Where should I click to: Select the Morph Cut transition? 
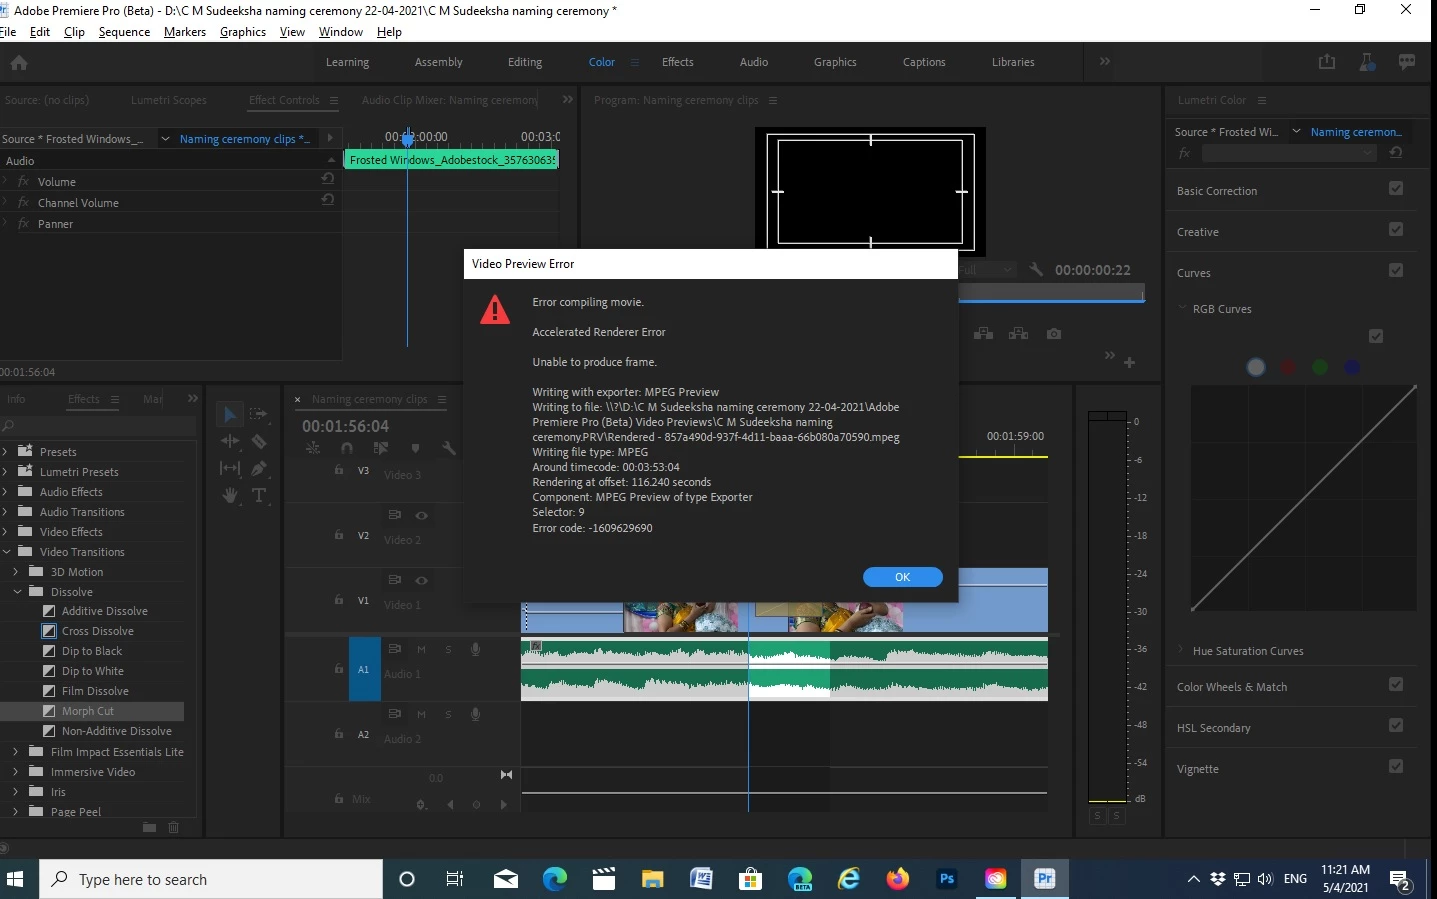point(88,711)
